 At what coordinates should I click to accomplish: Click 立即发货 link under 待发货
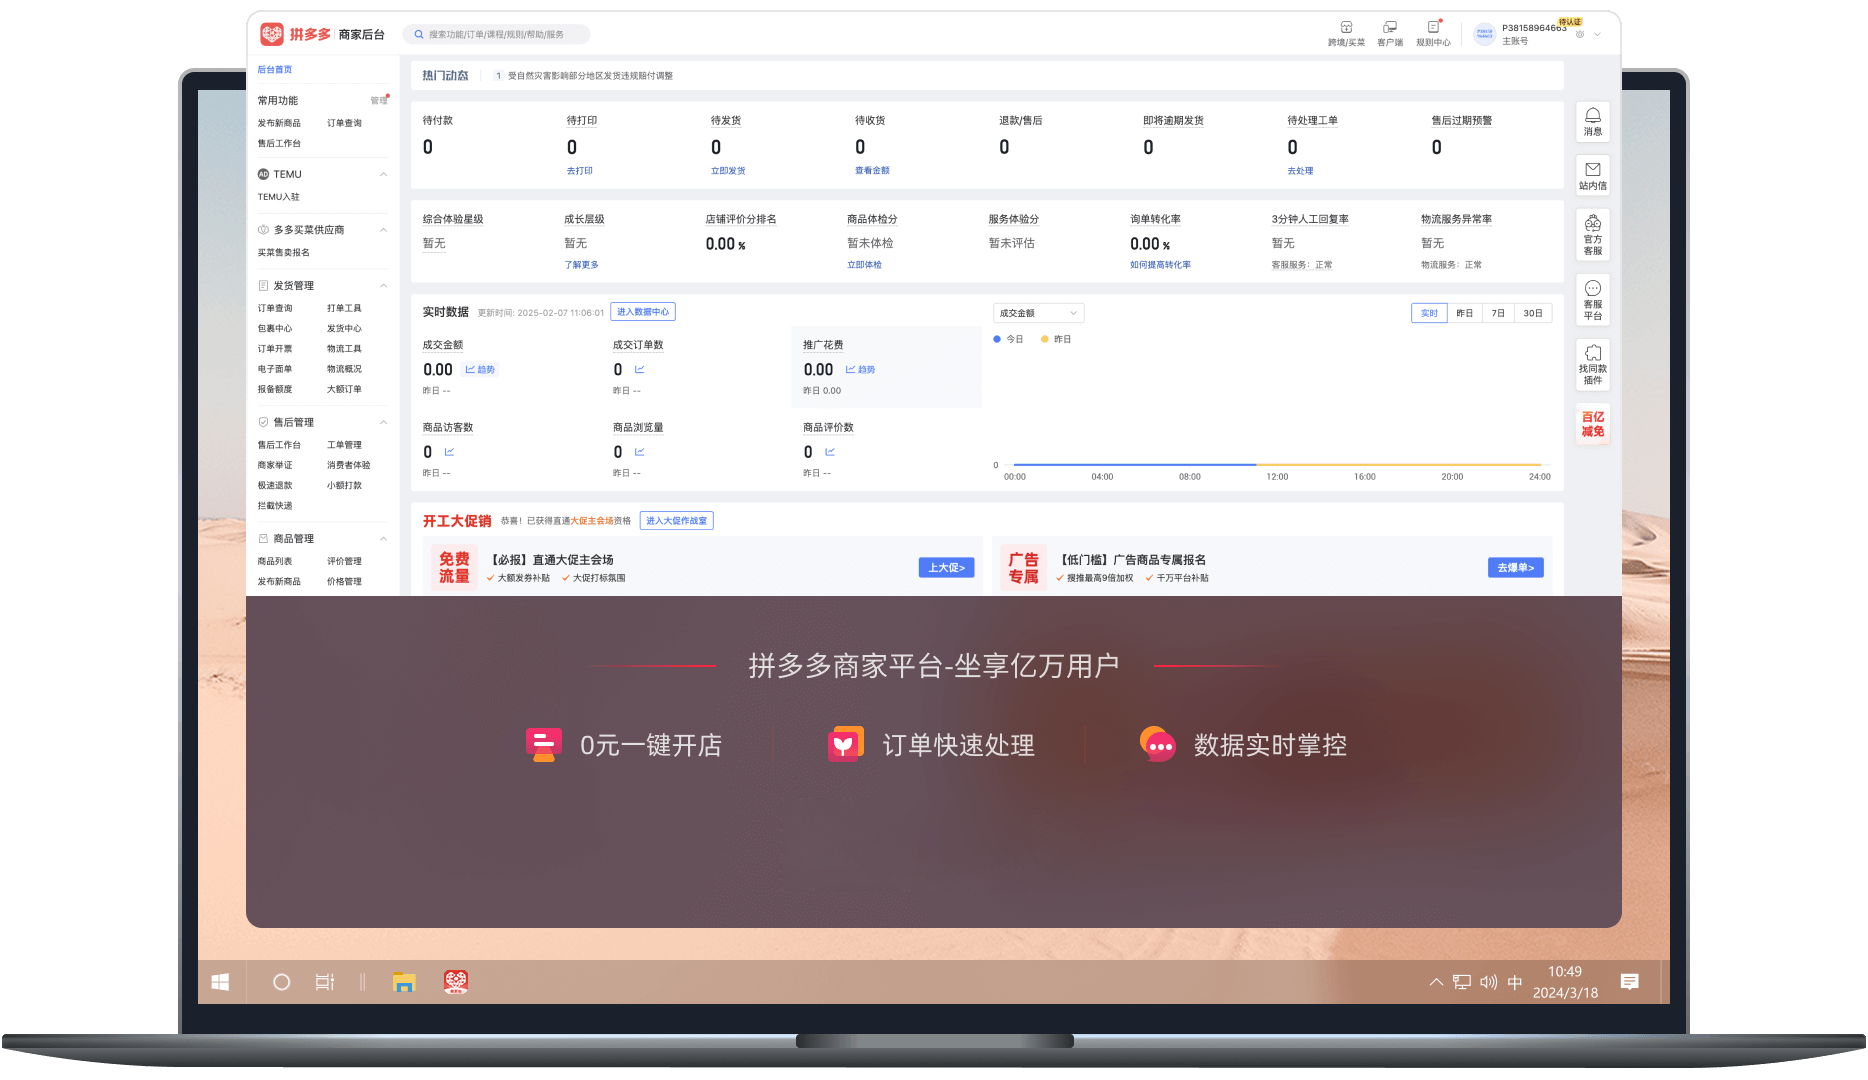pos(728,171)
